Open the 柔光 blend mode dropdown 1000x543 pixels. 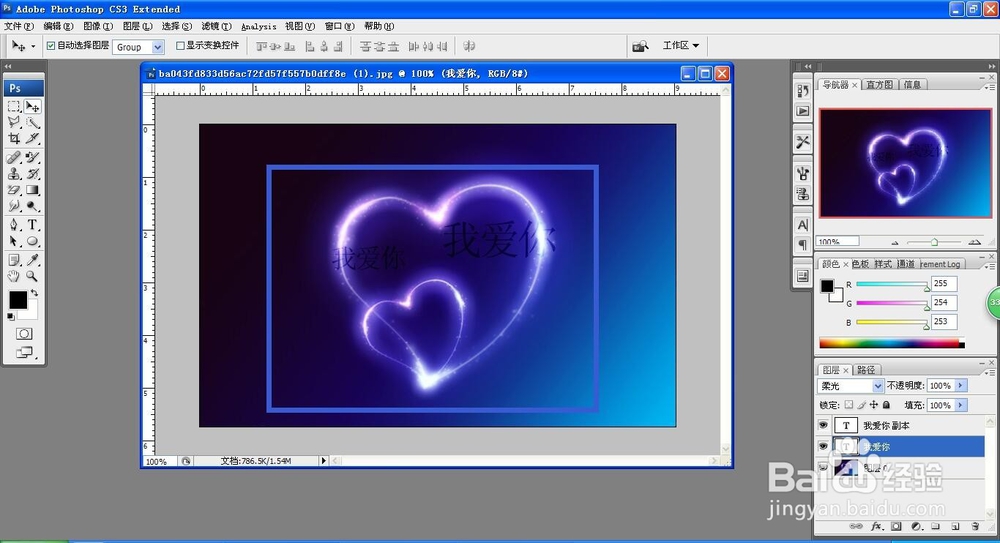click(x=878, y=385)
